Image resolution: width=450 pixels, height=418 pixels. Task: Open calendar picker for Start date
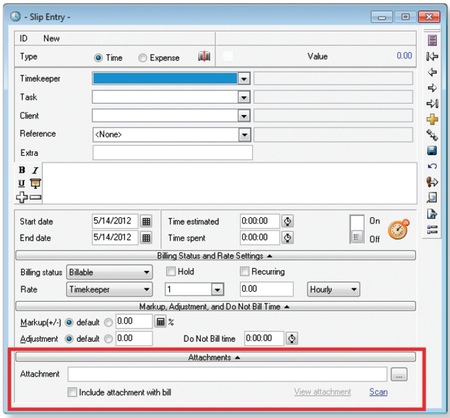146,221
